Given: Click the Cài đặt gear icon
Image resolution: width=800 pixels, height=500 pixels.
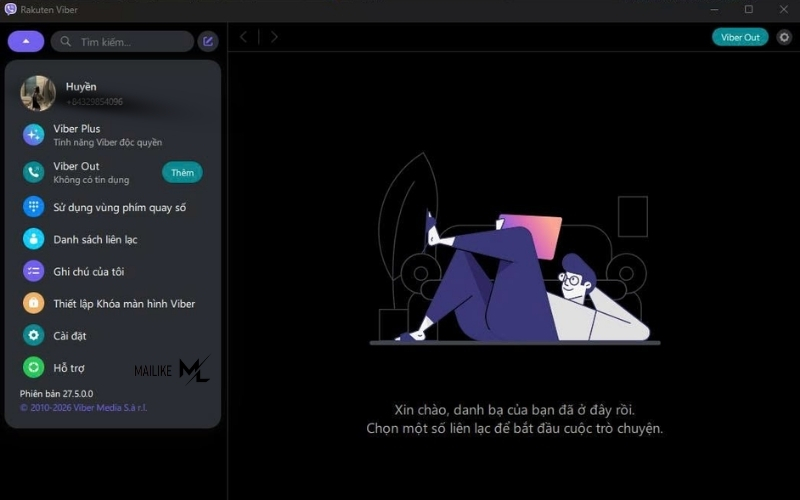Looking at the screenshot, I should 34,335.
